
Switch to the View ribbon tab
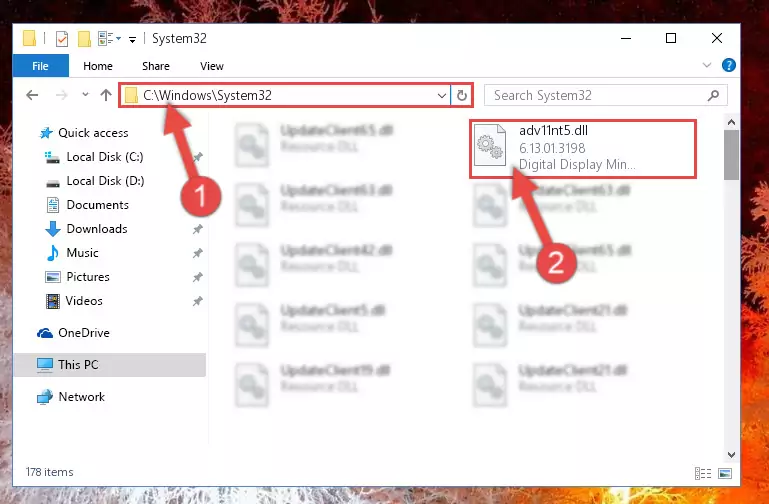click(x=212, y=66)
